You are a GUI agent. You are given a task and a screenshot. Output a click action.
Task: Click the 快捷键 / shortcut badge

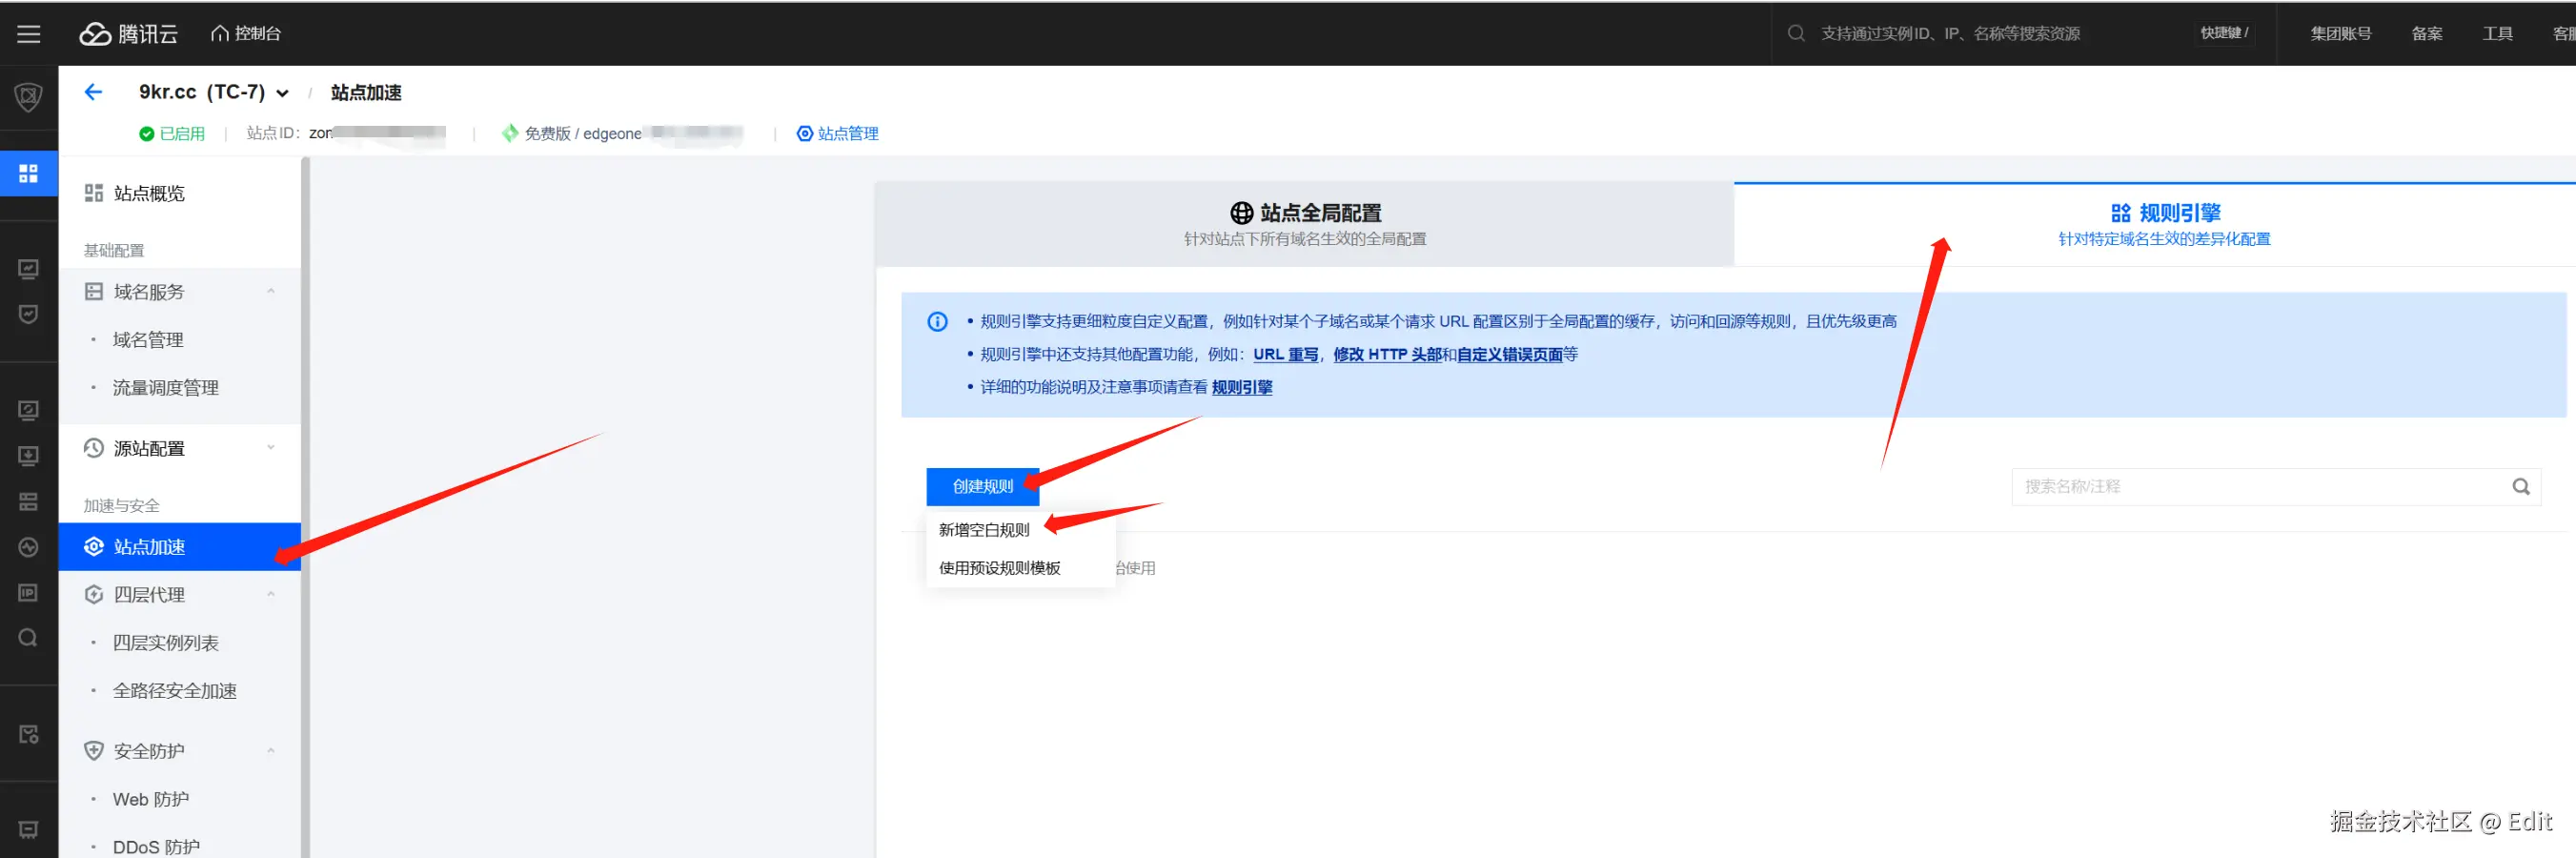pyautogui.click(x=2224, y=33)
